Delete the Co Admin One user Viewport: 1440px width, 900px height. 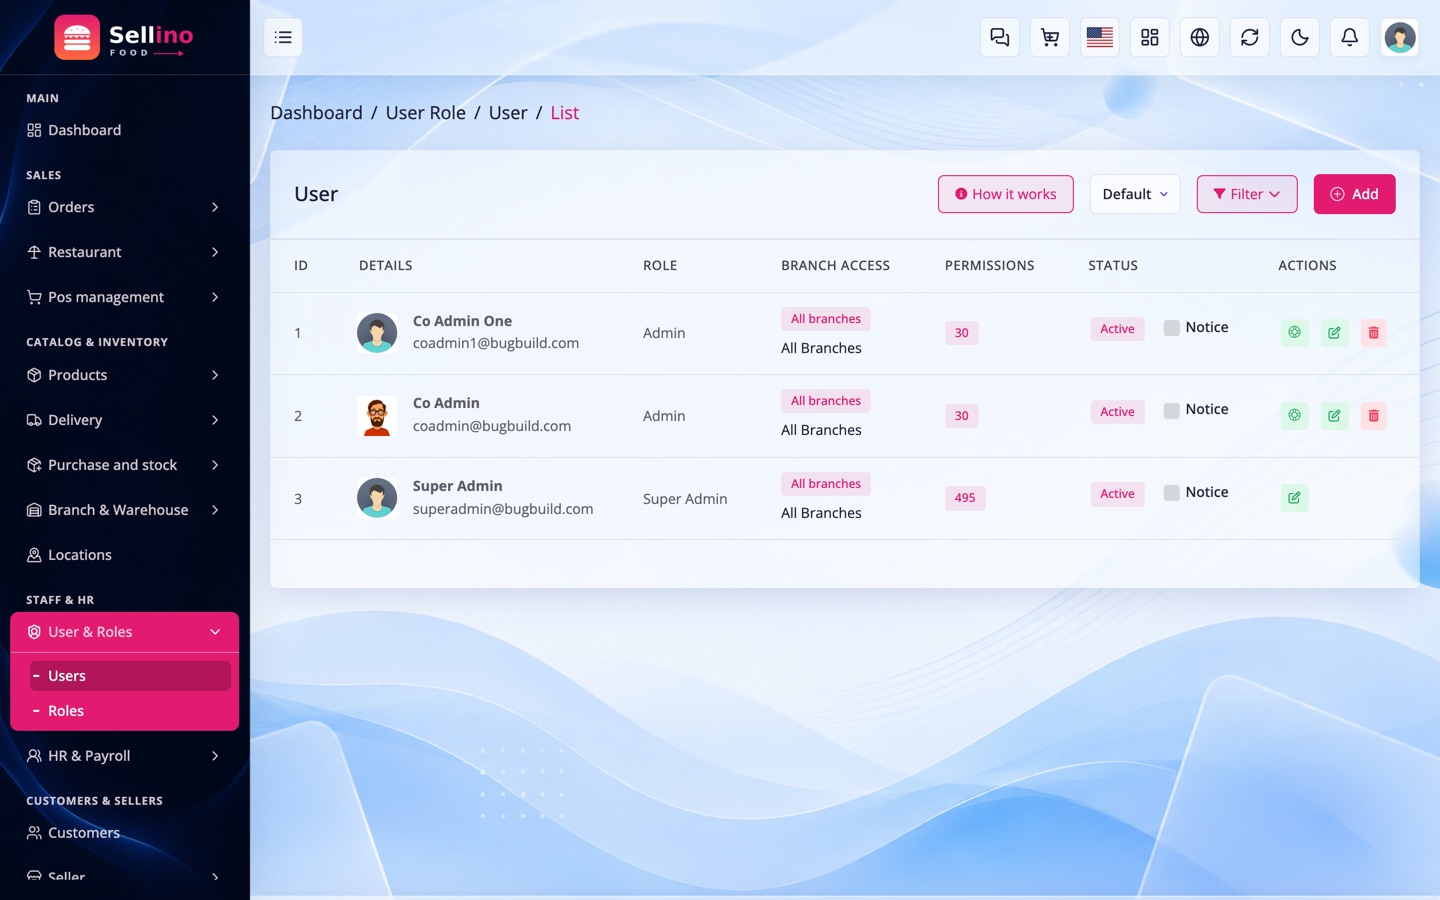click(1374, 333)
